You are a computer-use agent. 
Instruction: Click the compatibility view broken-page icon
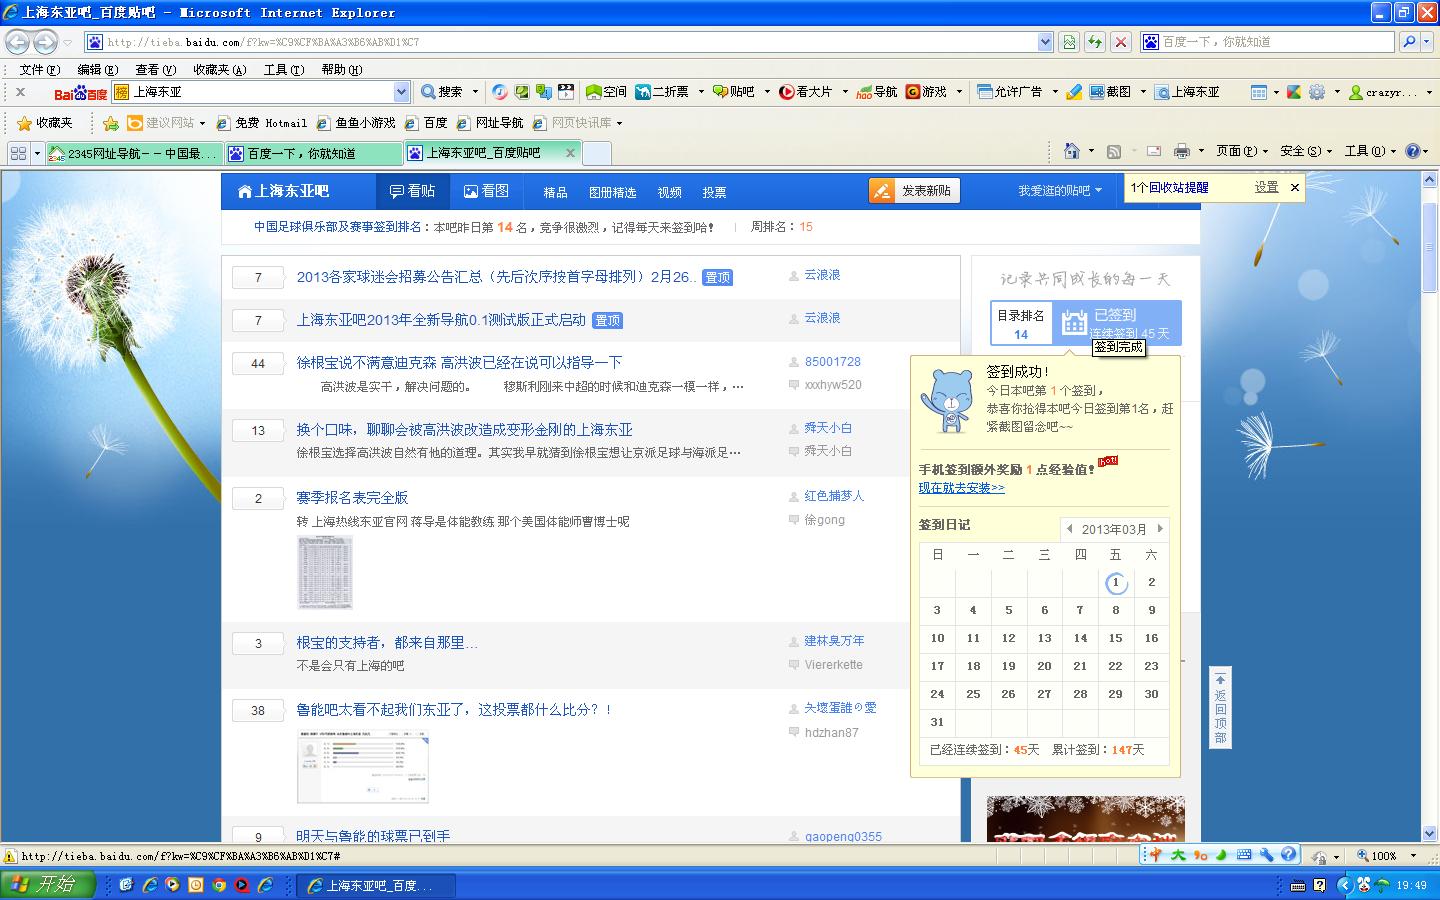1069,42
